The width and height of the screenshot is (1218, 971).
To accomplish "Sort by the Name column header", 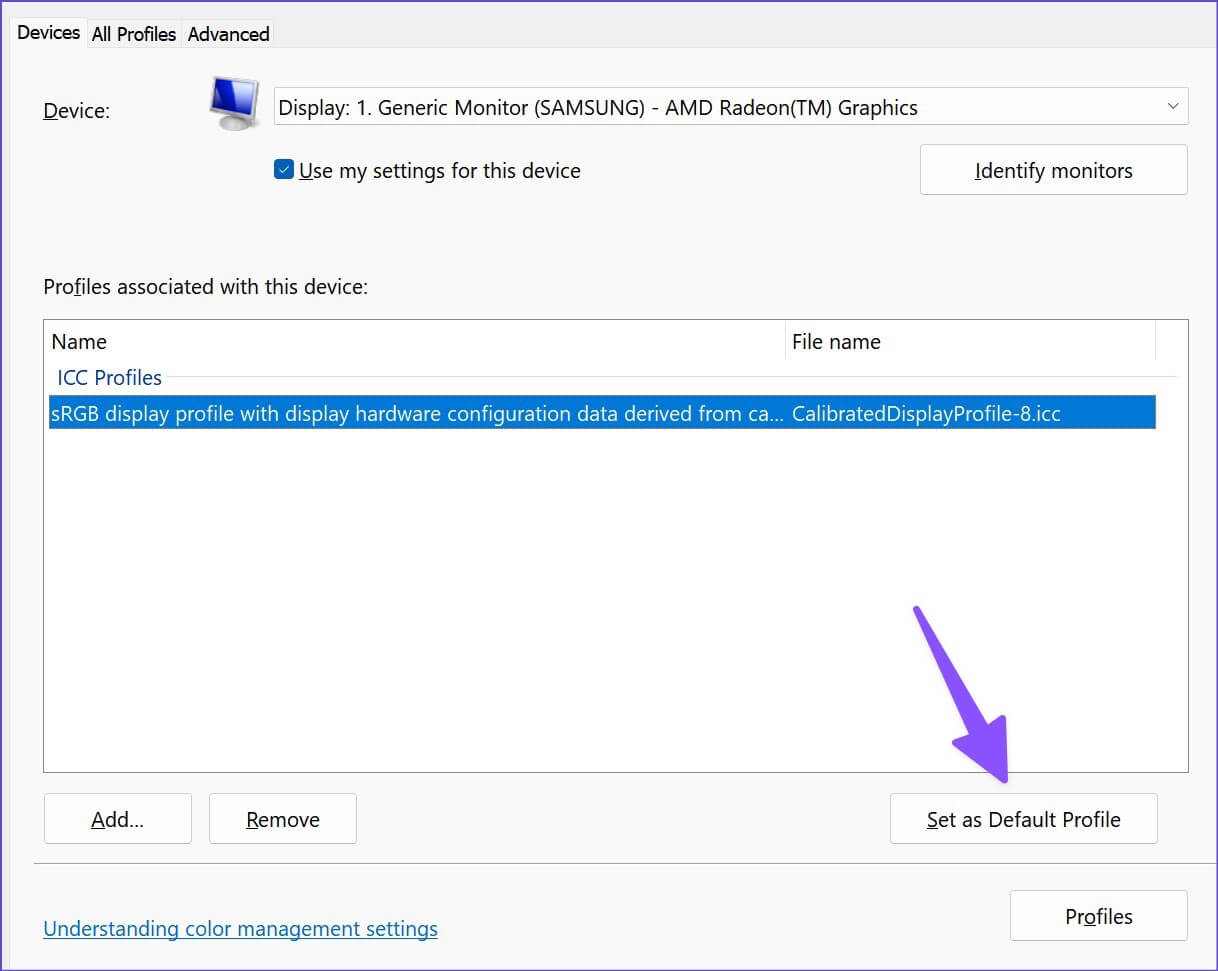I will (415, 342).
